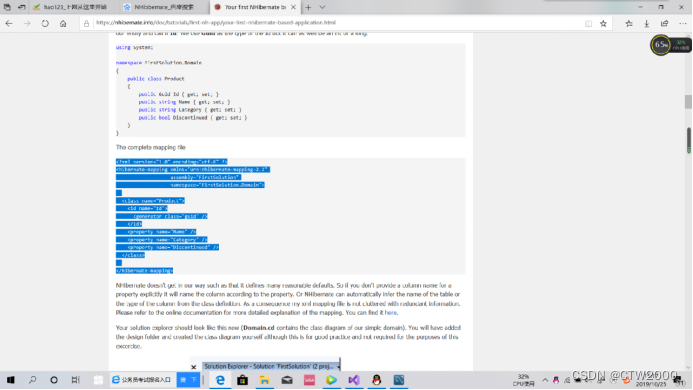Show tabs you've set aside
Image resolution: width=693 pixels, height=390 pixels.
coord(7,7)
